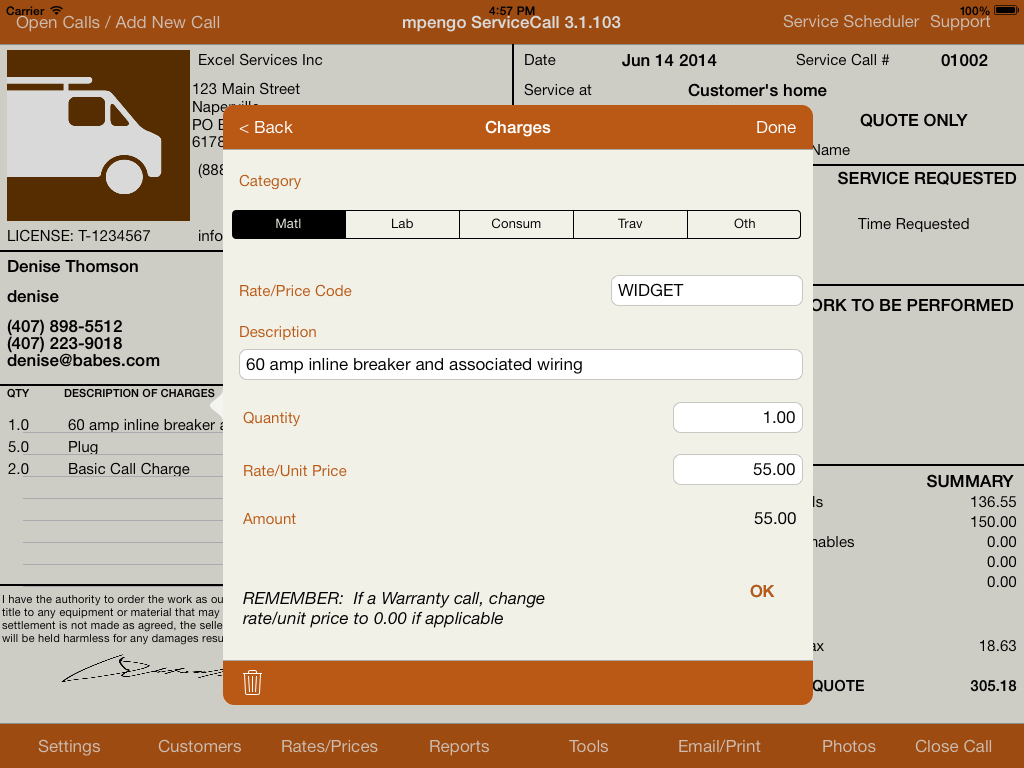Select the Basic Call Charge row

[128, 469]
